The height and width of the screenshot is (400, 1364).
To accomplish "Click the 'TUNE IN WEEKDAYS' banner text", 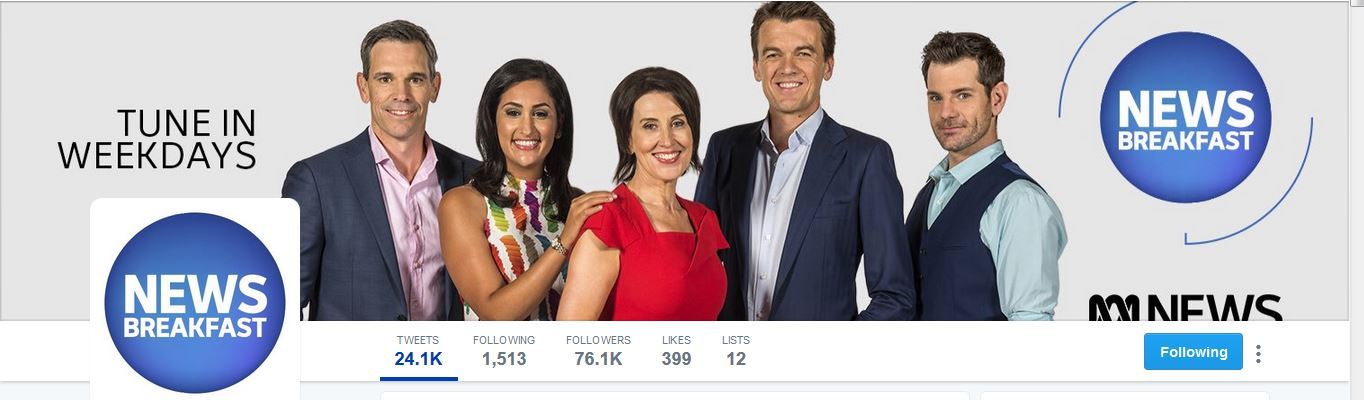I will [x=157, y=139].
